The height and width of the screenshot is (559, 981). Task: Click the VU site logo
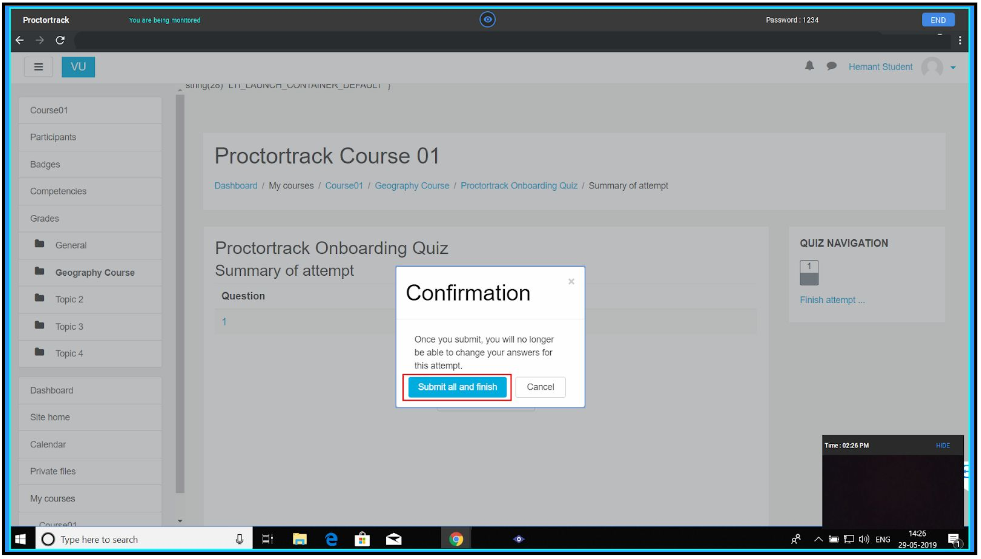[78, 67]
